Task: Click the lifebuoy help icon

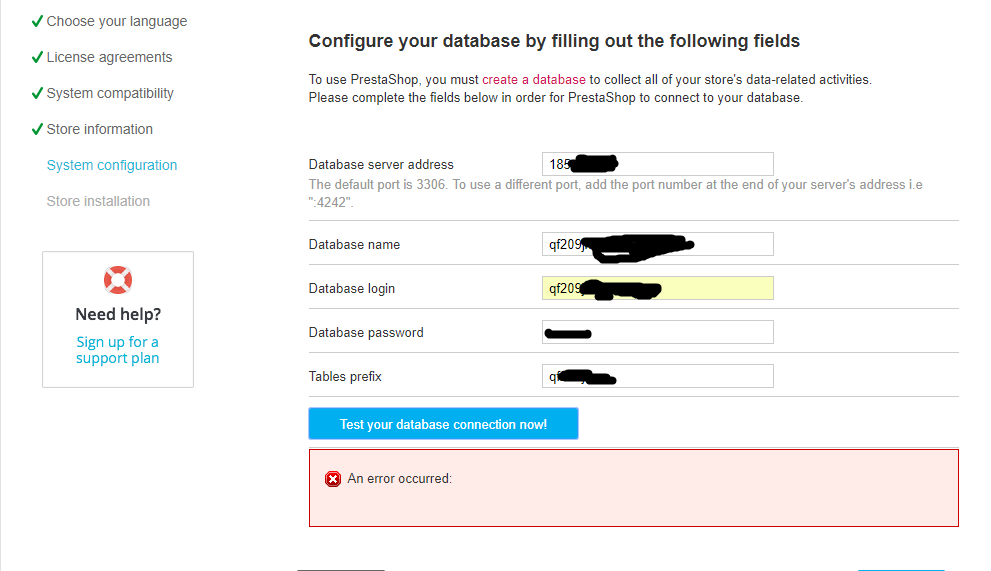Action: point(118,280)
